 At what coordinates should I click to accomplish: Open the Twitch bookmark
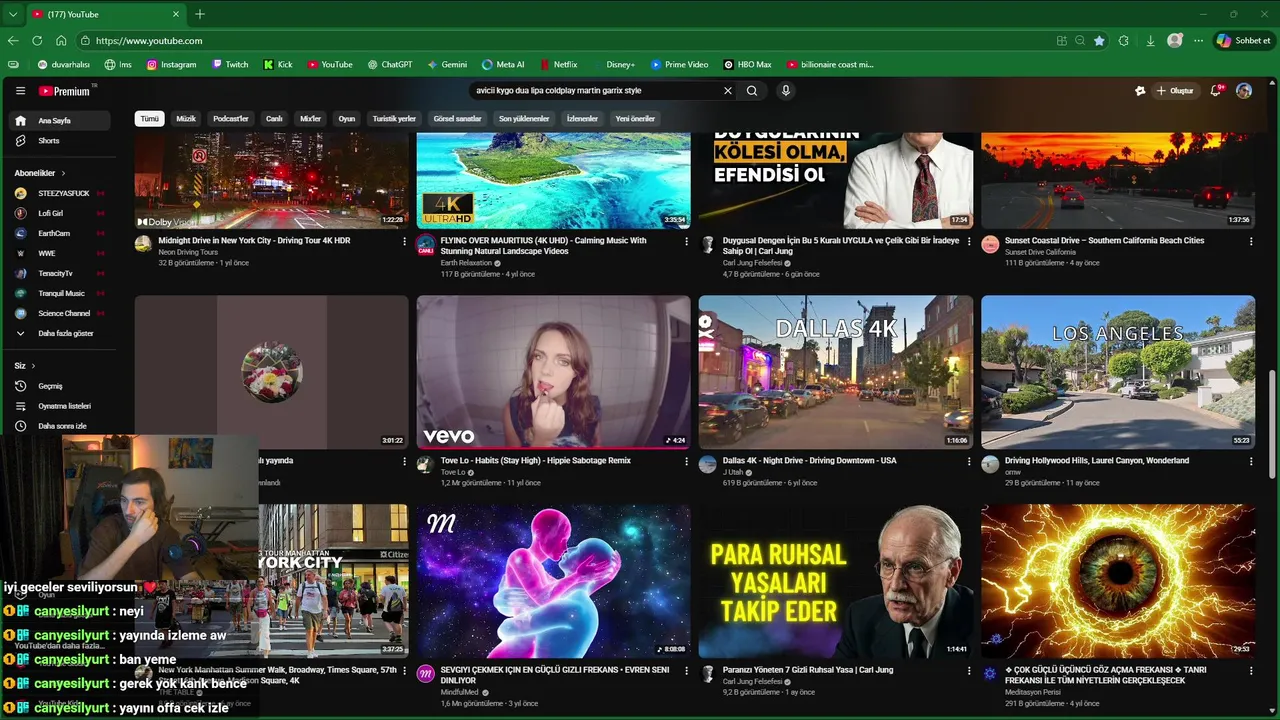click(x=230, y=65)
